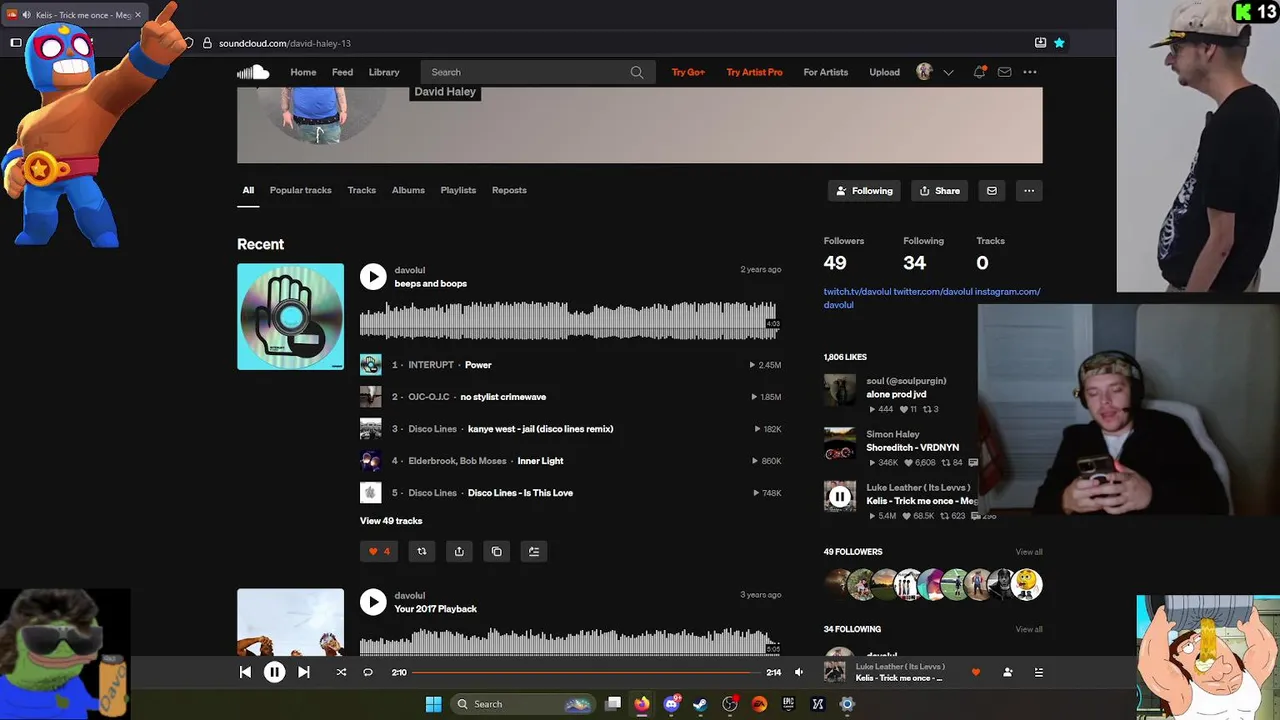Image resolution: width=1280 pixels, height=720 pixels.
Task: Follow artist icon in player bar
Action: (x=1008, y=672)
